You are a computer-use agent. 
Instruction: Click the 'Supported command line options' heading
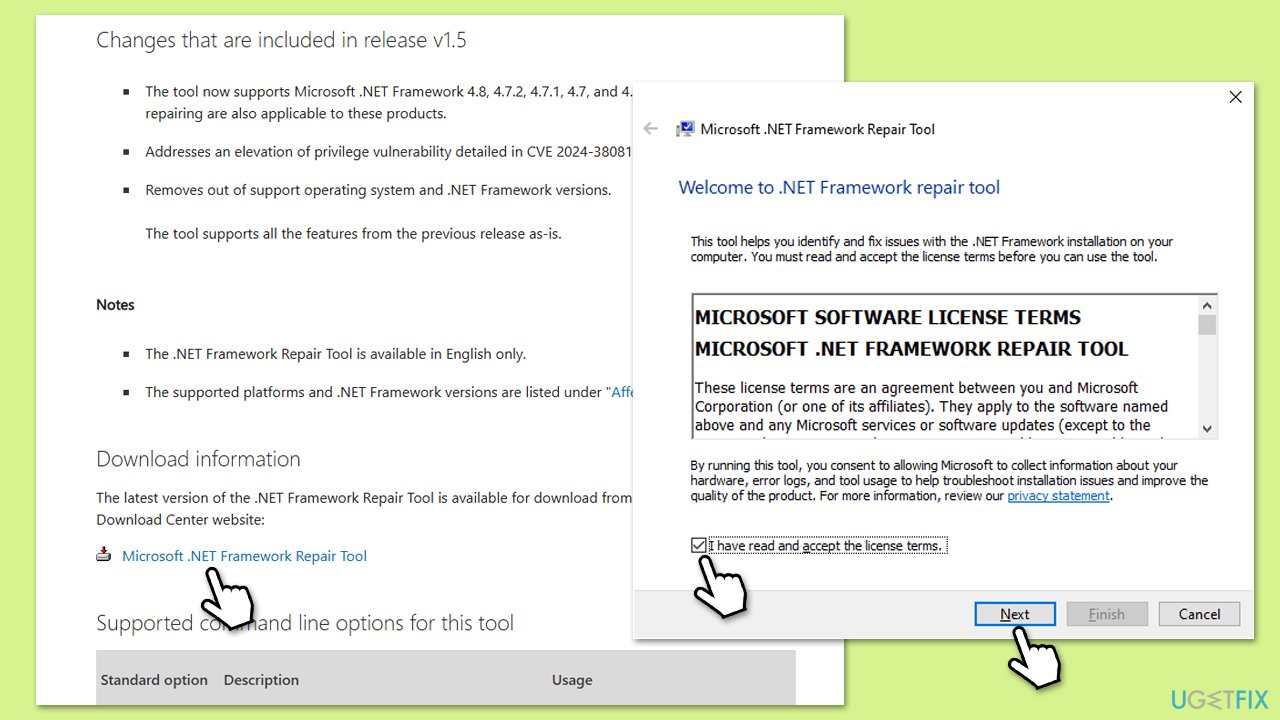(305, 623)
